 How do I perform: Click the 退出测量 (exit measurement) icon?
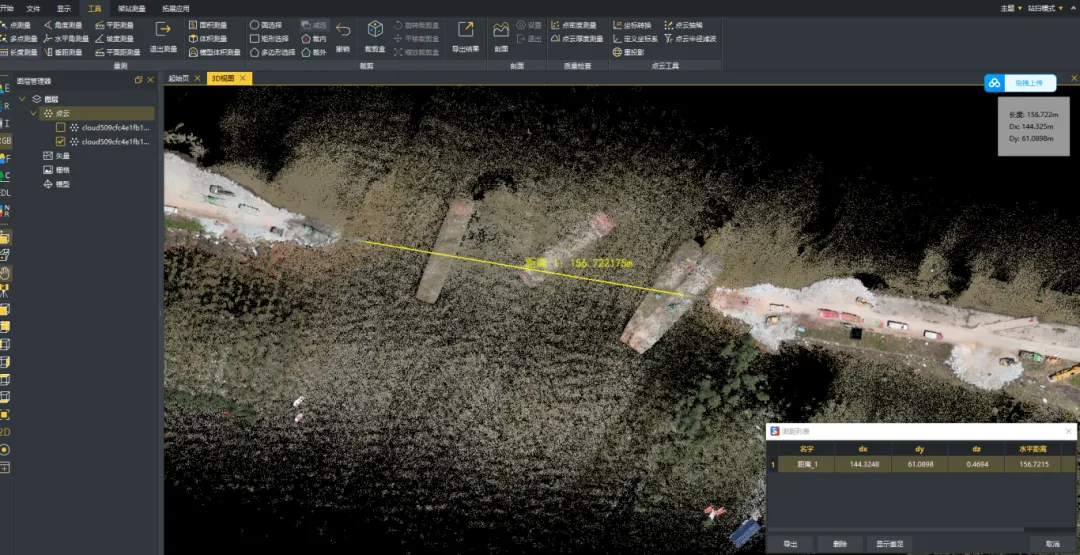pos(163,30)
